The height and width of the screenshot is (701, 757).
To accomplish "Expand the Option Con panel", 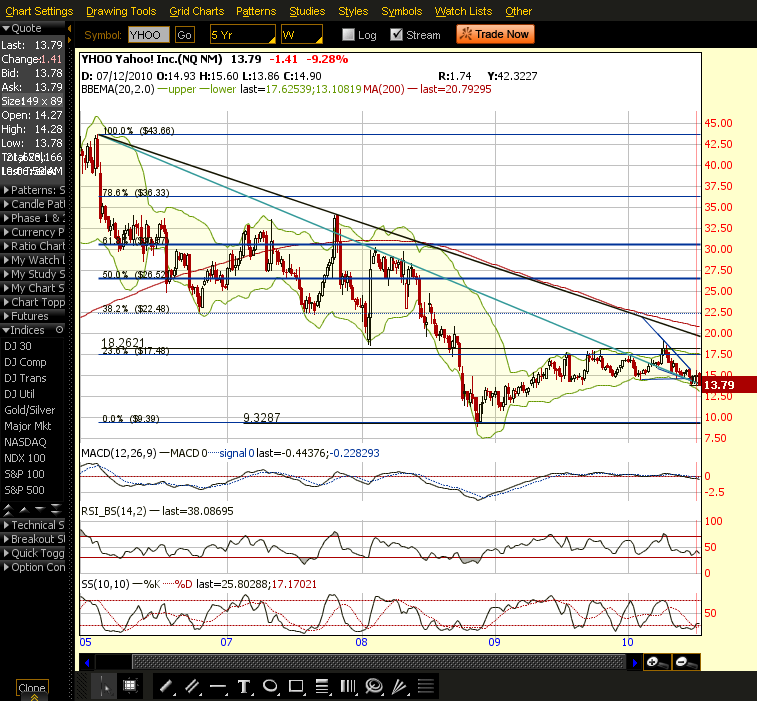I will pos(32,567).
